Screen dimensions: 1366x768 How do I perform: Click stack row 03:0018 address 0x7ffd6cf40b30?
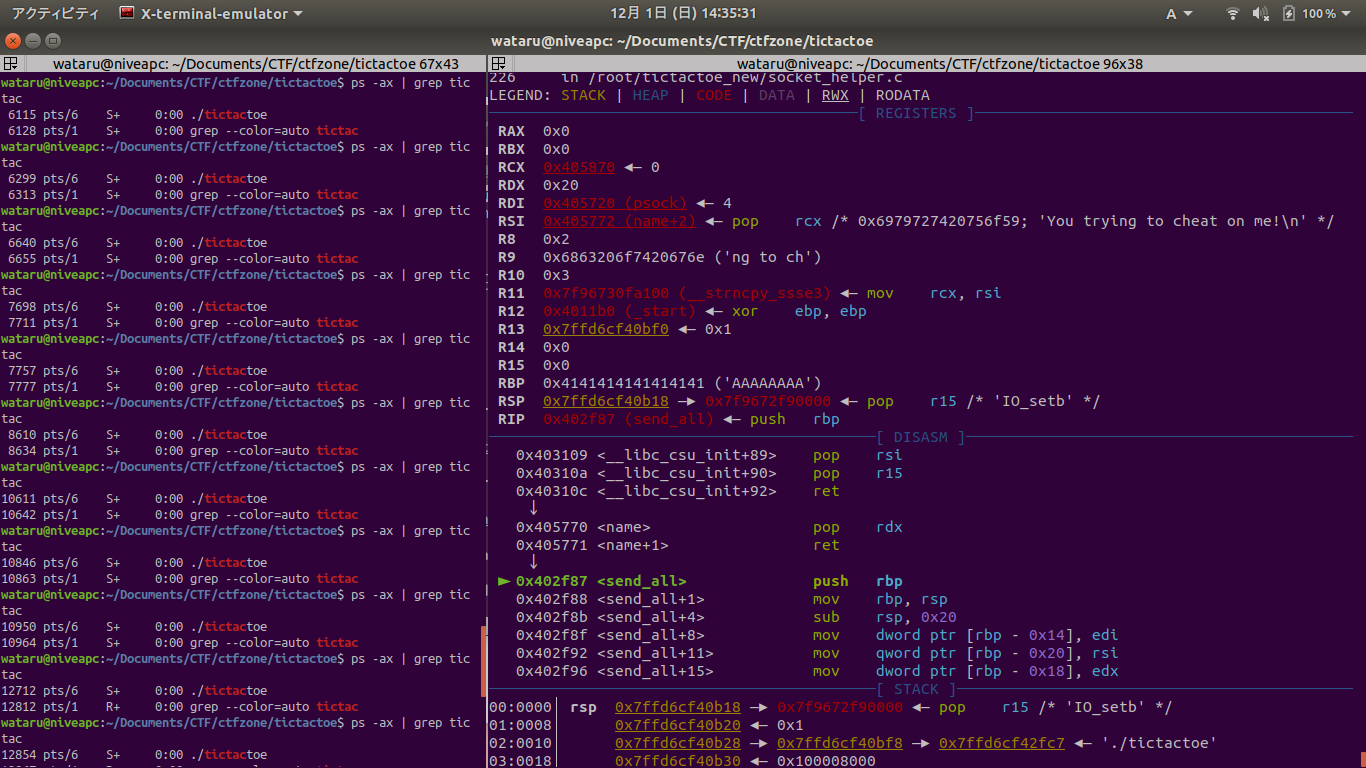[x=678, y=761]
